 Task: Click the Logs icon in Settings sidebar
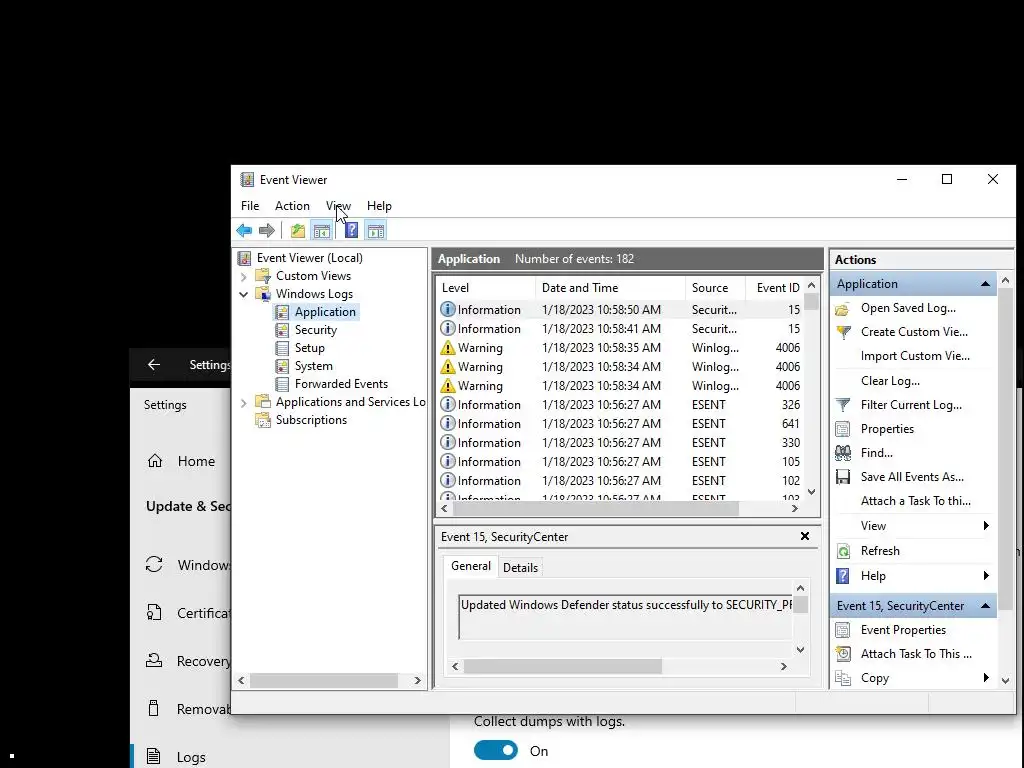point(153,757)
